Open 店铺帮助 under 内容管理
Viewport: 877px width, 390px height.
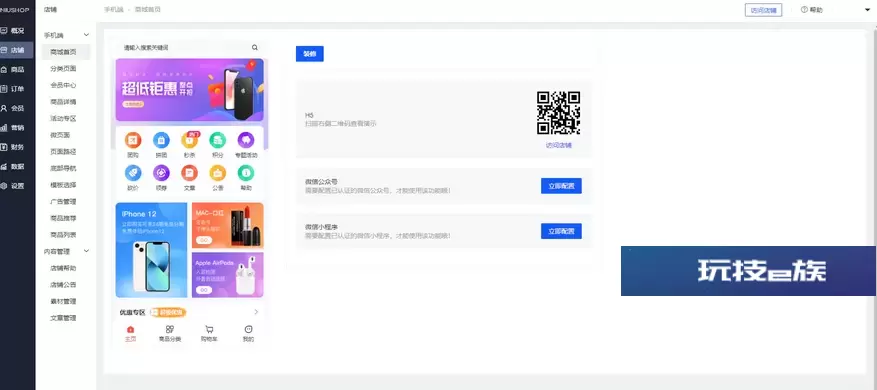coord(64,268)
